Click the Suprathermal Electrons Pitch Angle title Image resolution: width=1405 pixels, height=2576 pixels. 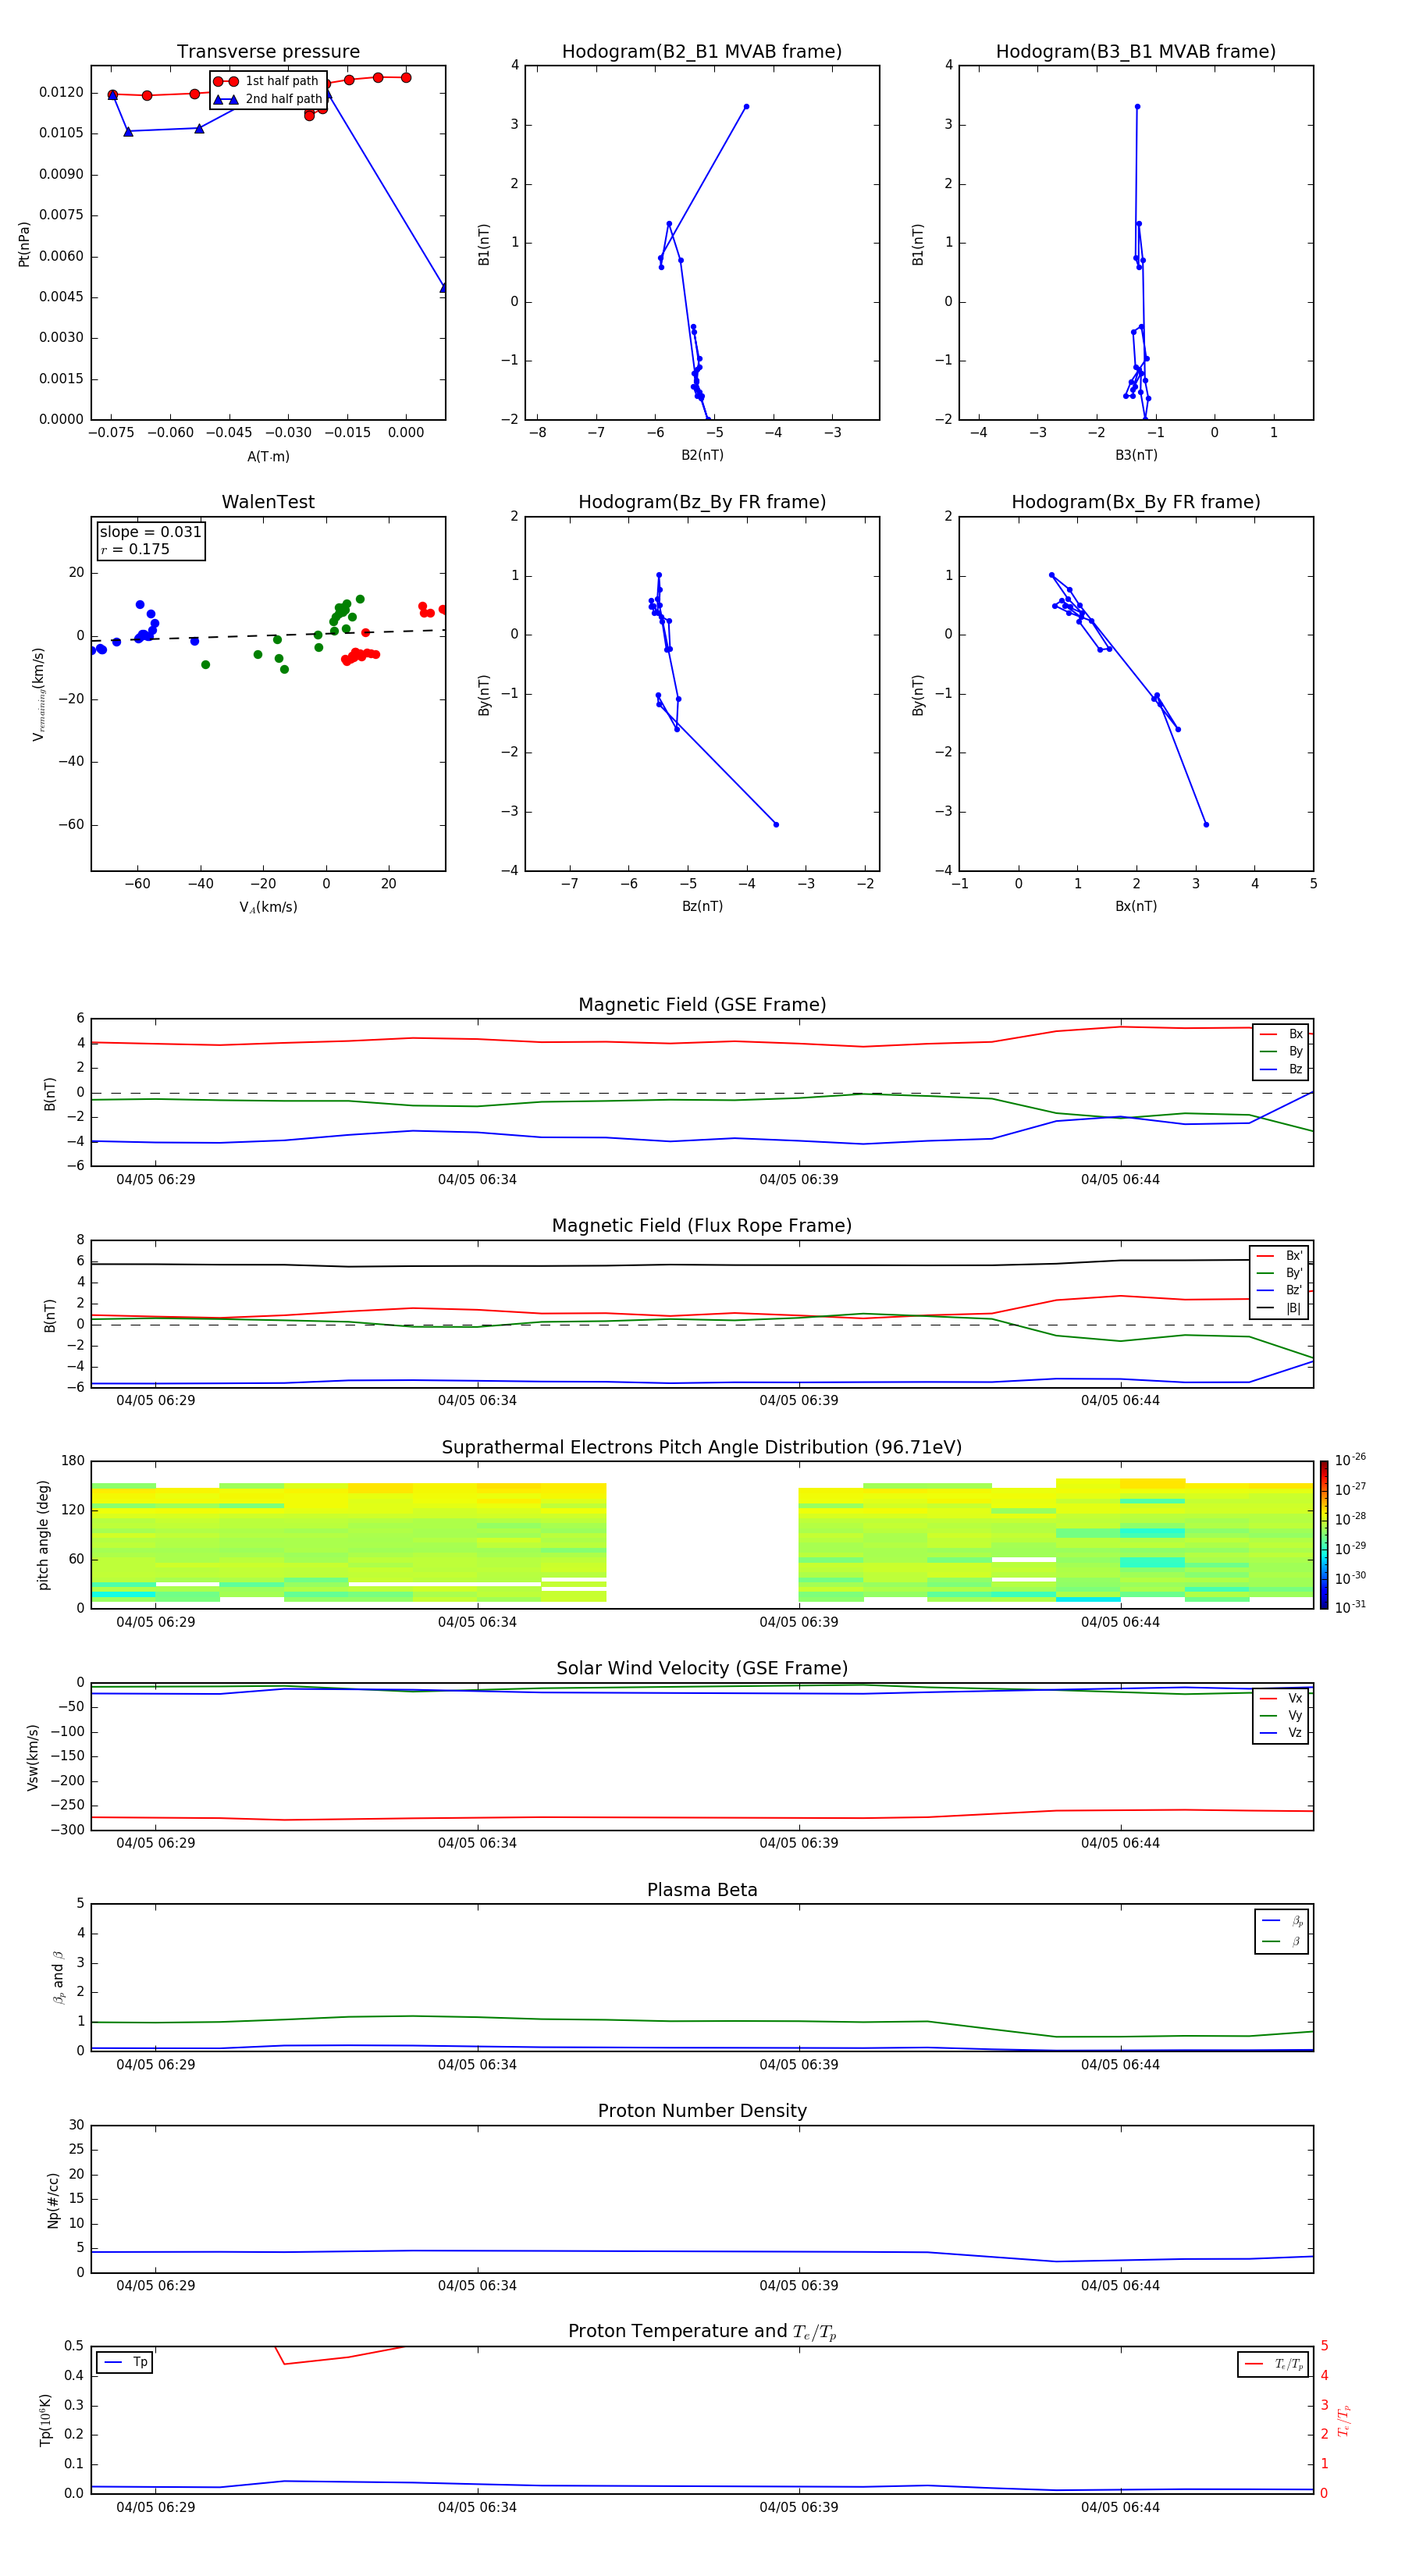tap(702, 1448)
